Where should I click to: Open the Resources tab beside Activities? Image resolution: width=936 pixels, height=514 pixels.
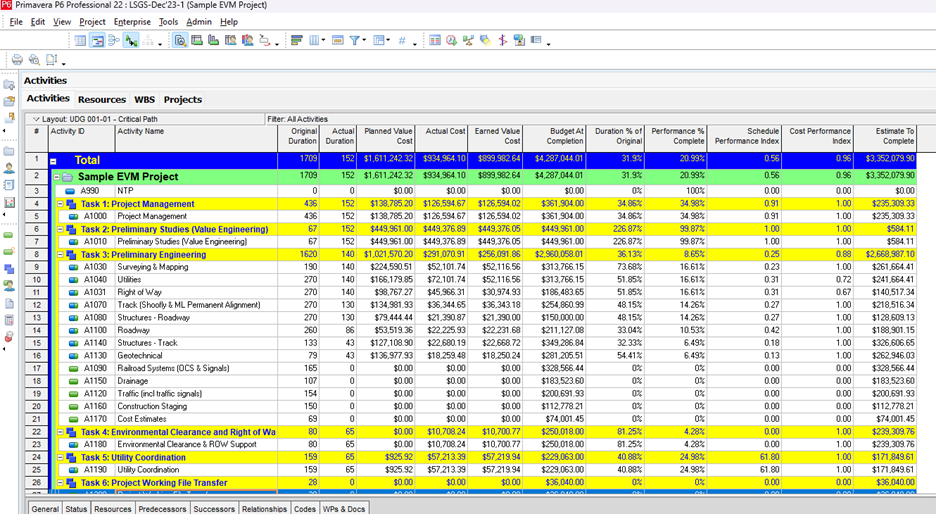[101, 100]
